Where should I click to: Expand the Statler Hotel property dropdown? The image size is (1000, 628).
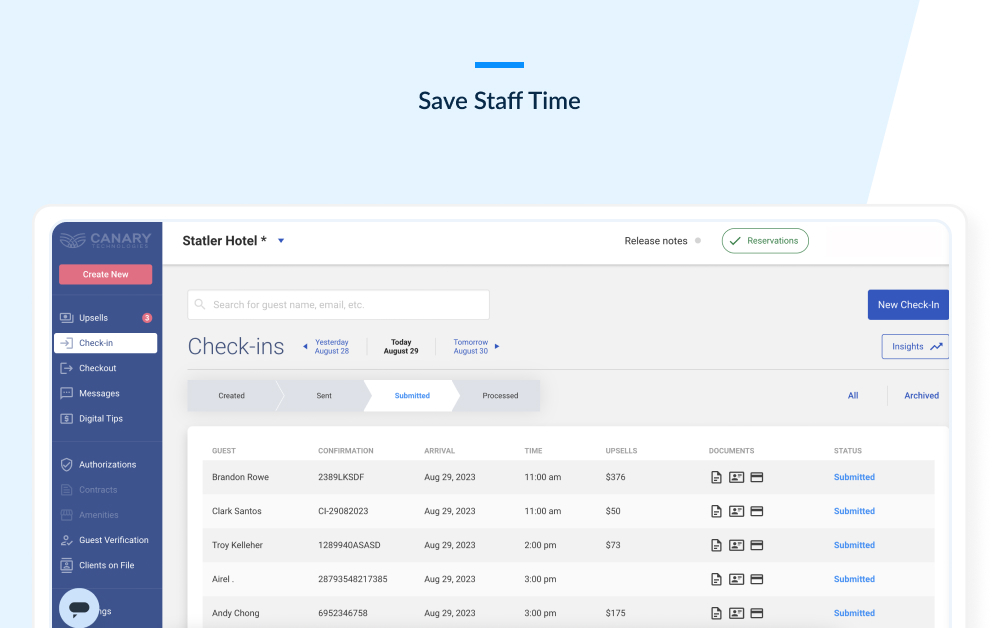[x=281, y=241]
